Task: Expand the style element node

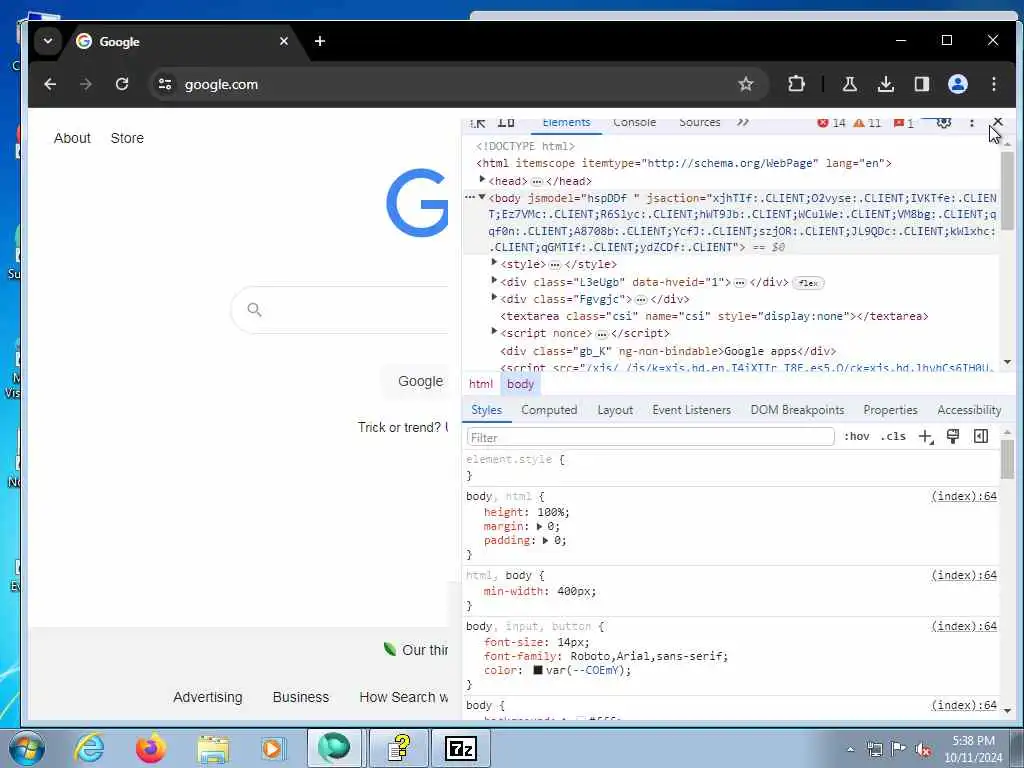Action: (494, 263)
